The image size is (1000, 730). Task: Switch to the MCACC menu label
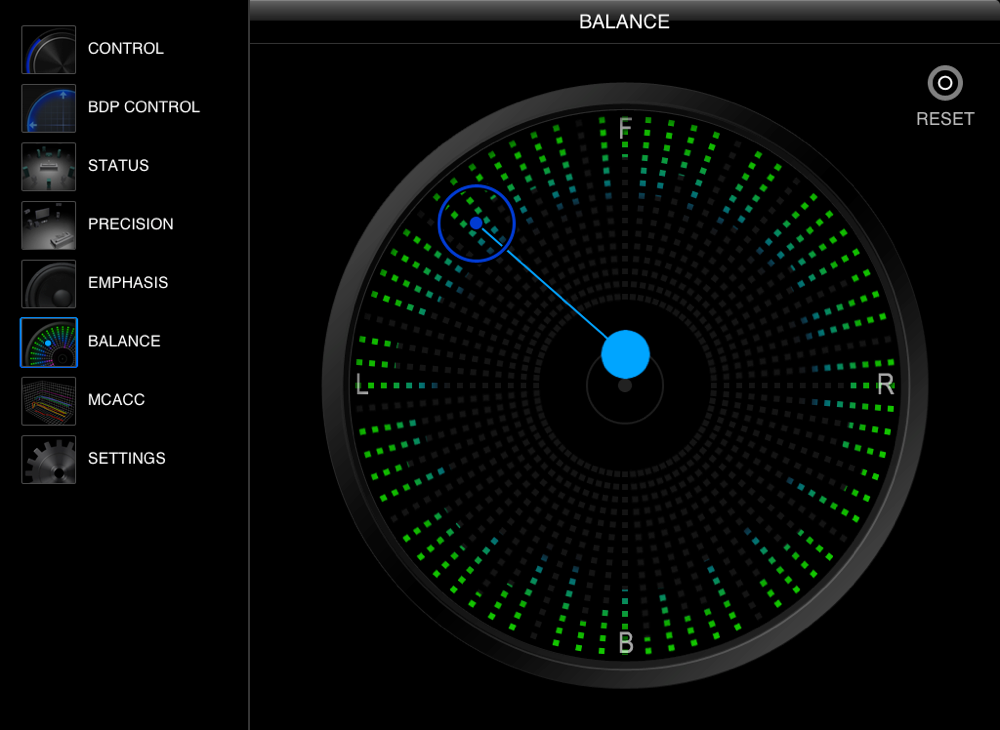[x=116, y=400]
